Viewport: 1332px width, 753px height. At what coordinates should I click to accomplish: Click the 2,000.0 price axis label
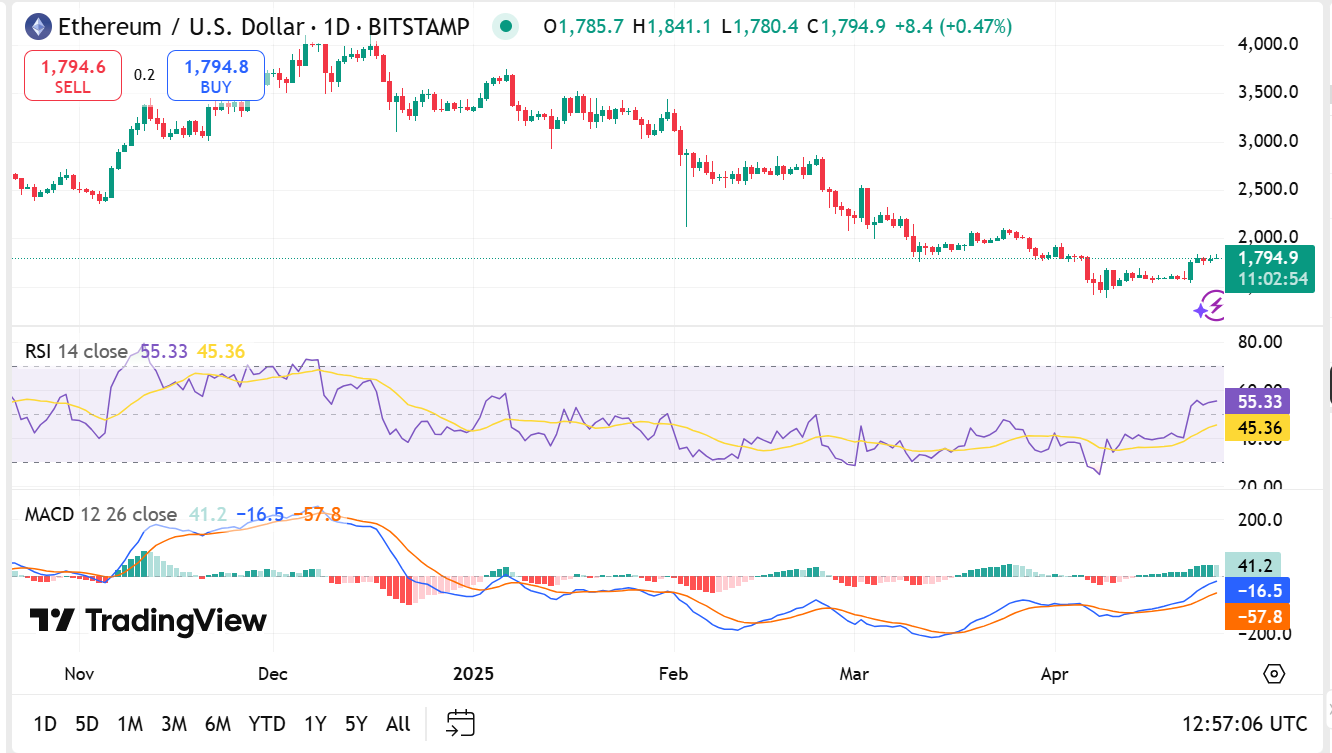(1266, 237)
